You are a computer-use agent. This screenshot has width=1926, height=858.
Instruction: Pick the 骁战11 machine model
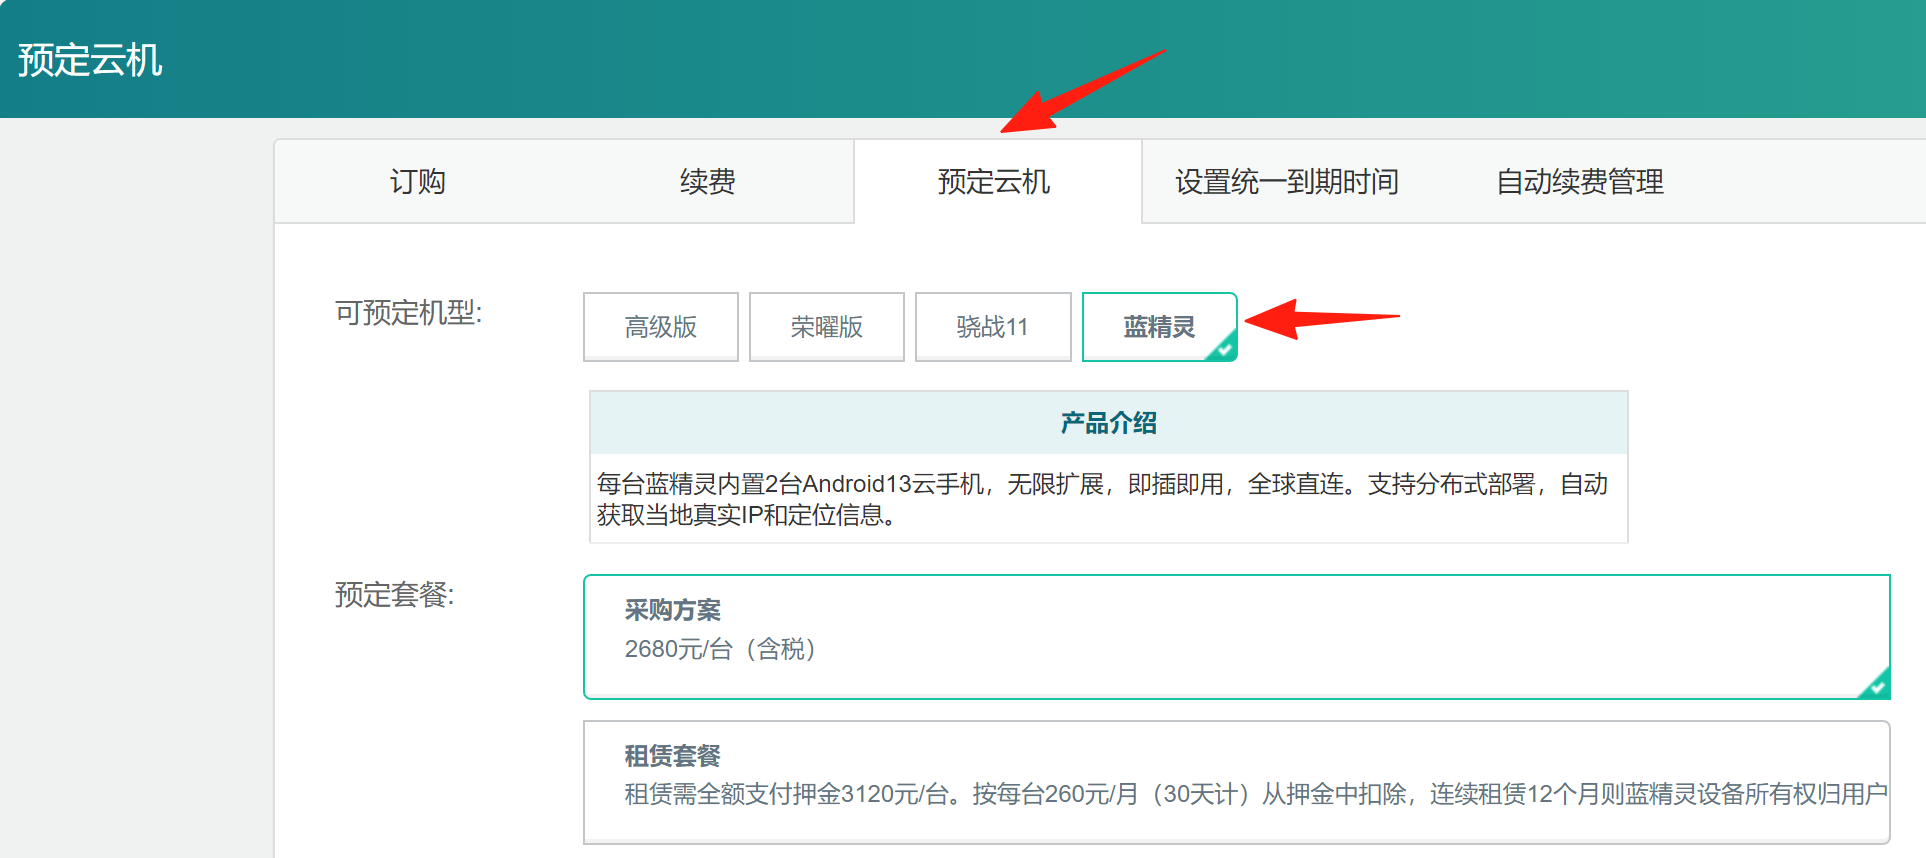pyautogui.click(x=992, y=327)
